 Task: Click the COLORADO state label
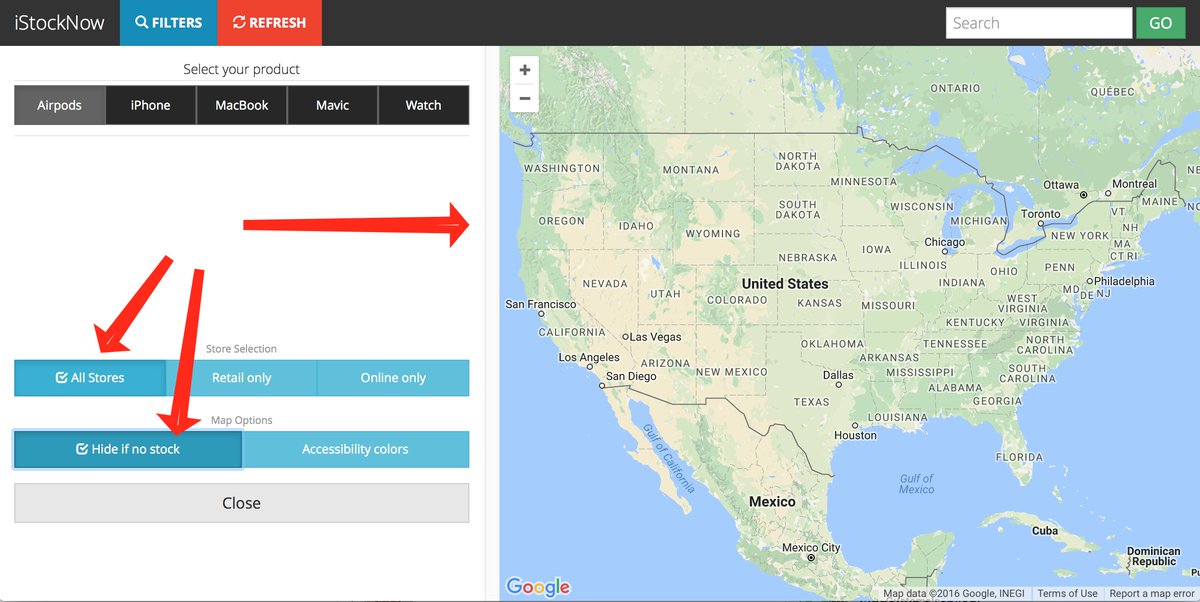pyautogui.click(x=737, y=300)
